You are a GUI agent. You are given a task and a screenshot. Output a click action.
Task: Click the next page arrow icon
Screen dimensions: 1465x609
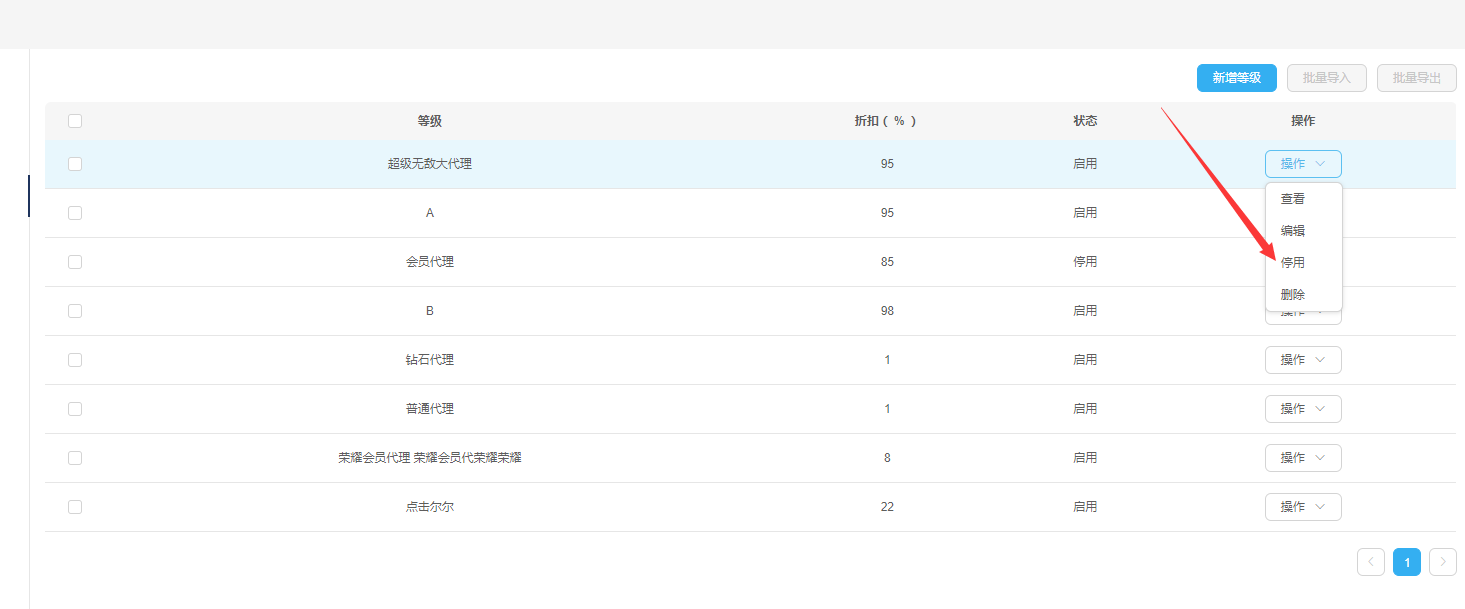pos(1442,562)
